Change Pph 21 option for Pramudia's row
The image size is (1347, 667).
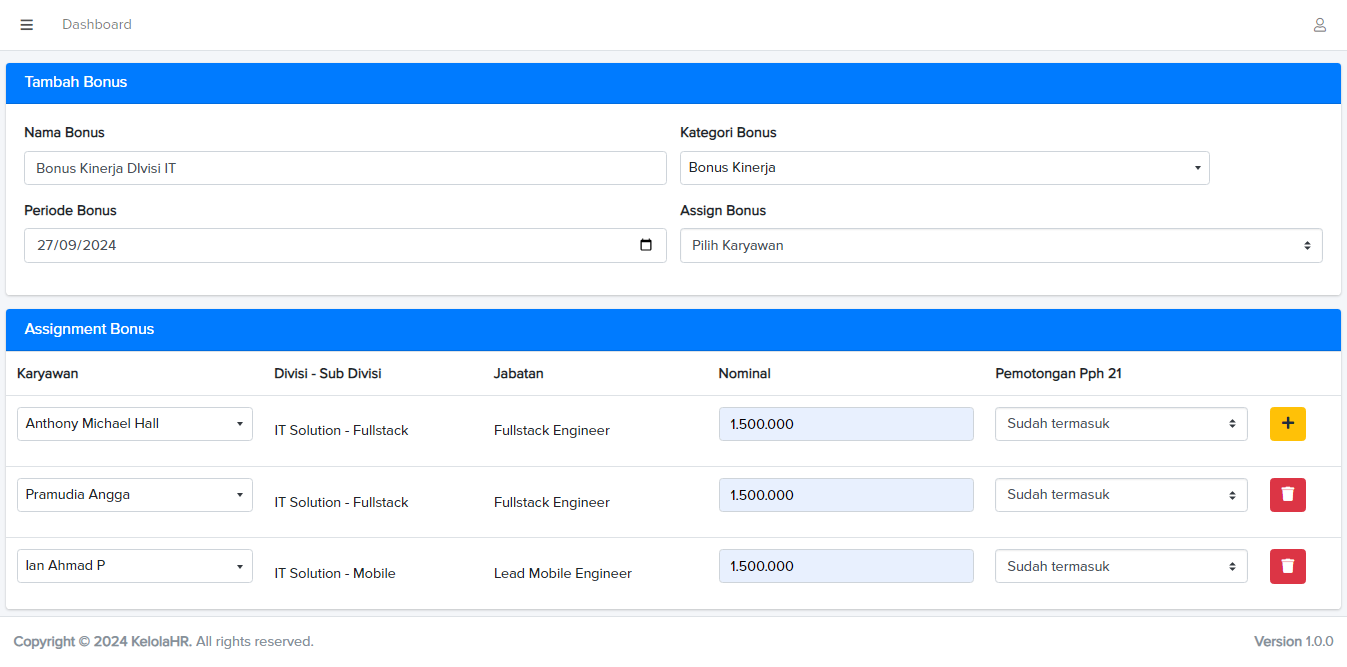click(x=1120, y=495)
